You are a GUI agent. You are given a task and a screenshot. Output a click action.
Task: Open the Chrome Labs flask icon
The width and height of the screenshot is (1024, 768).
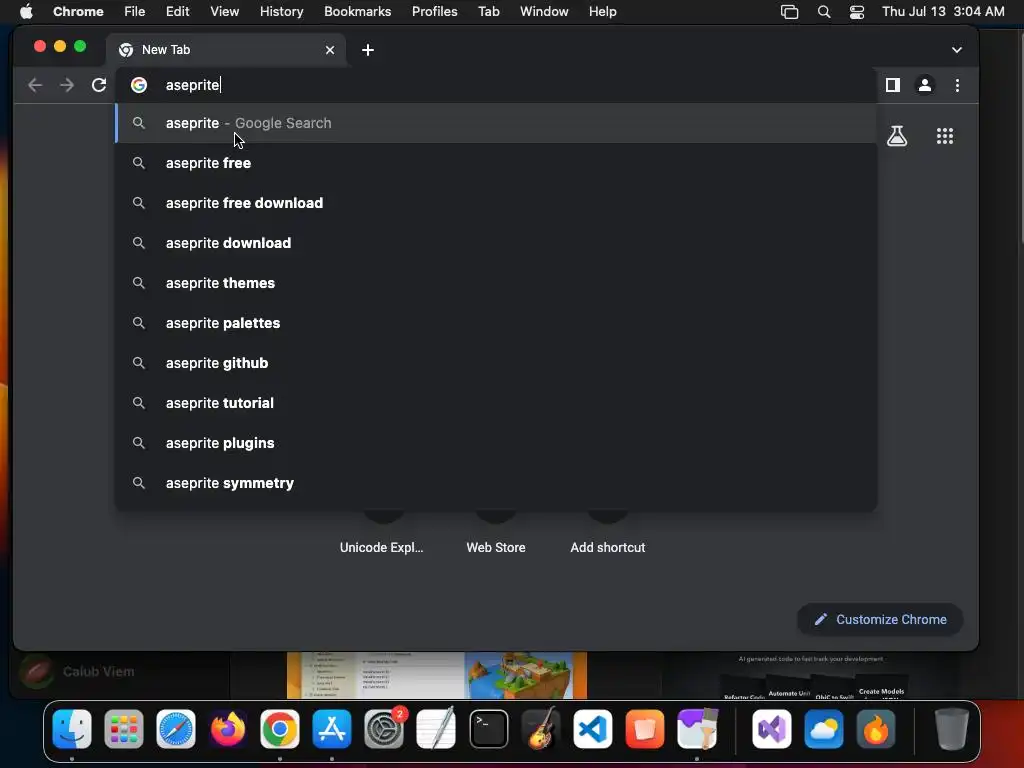pyautogui.click(x=897, y=136)
